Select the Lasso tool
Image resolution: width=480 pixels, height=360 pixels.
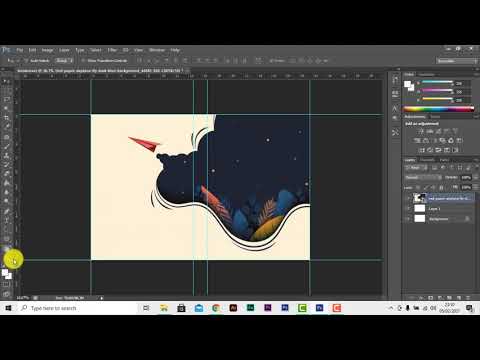click(6, 99)
